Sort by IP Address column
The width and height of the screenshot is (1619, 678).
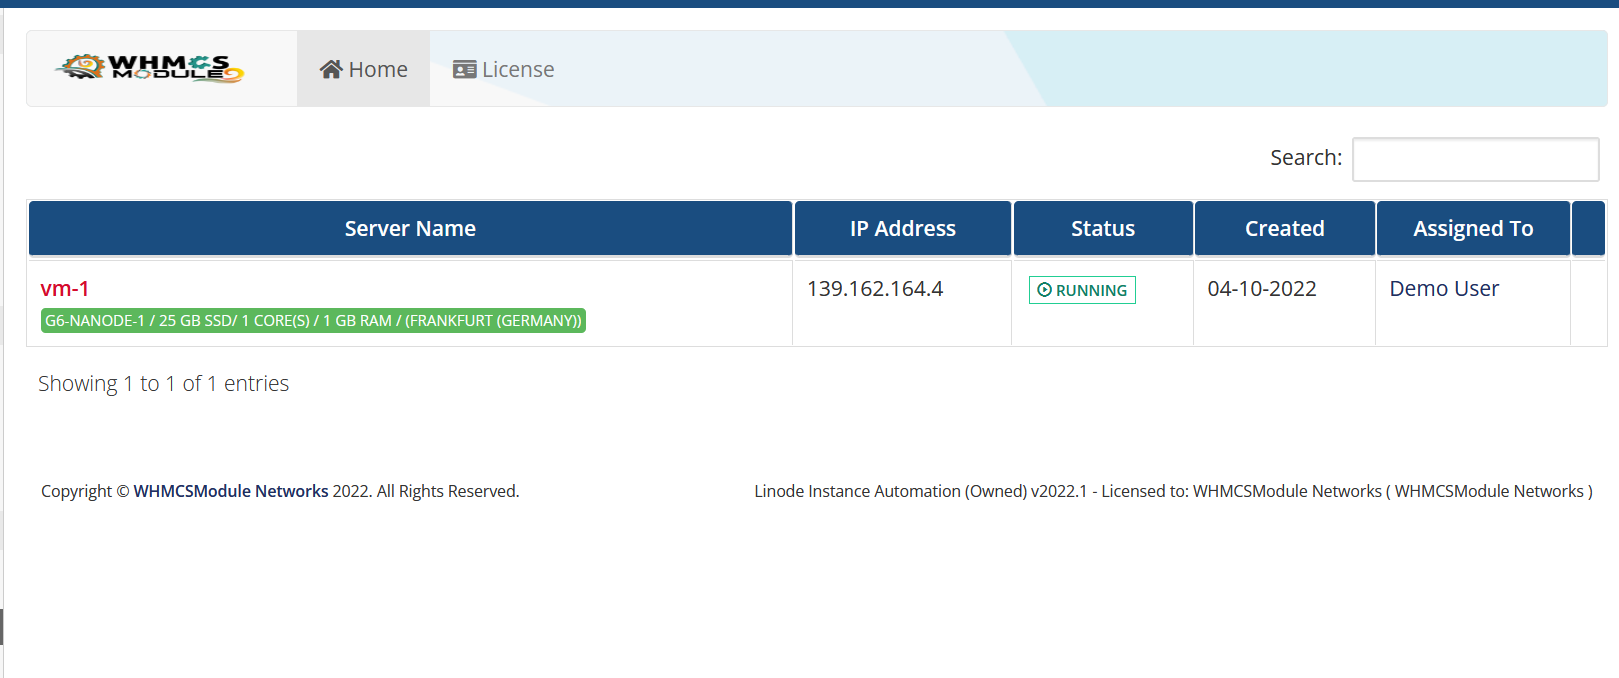902,228
